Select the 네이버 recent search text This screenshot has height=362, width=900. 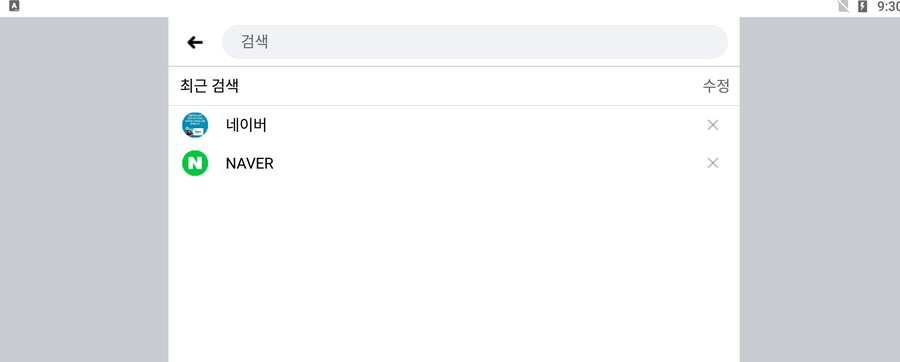(x=246, y=125)
